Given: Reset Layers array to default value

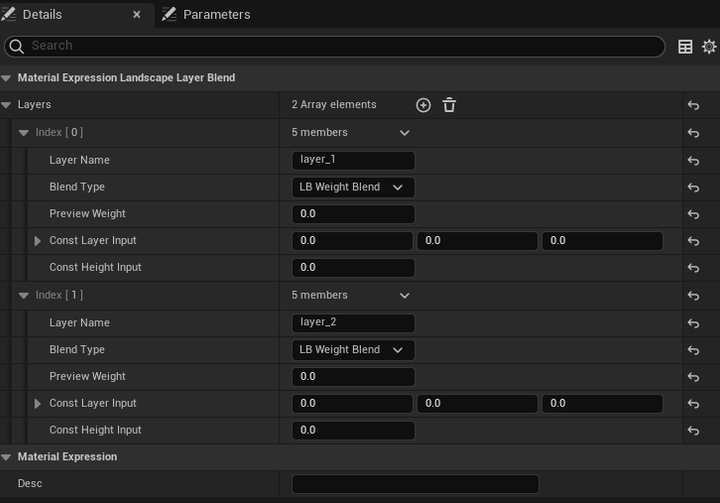Looking at the screenshot, I should (693, 105).
